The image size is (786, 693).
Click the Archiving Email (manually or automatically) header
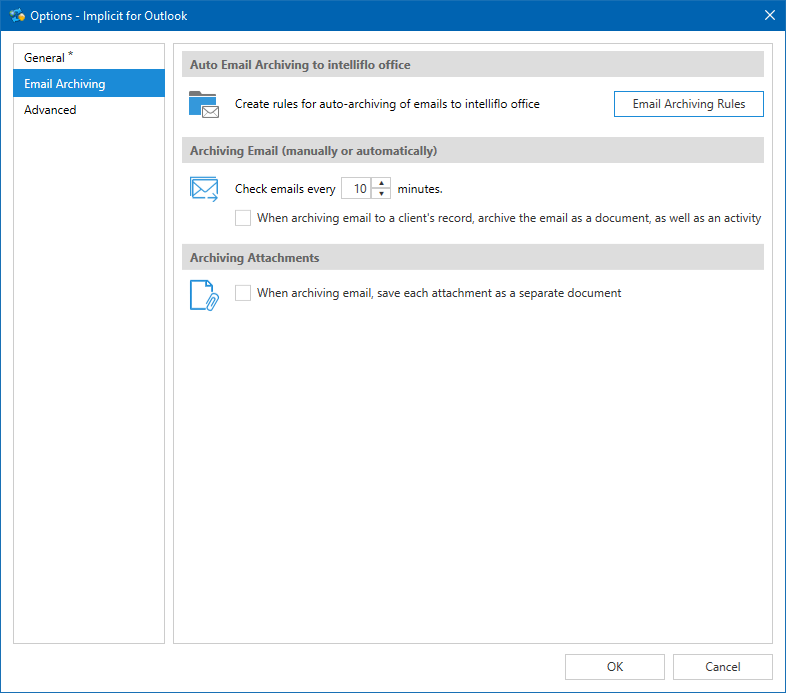[314, 151]
